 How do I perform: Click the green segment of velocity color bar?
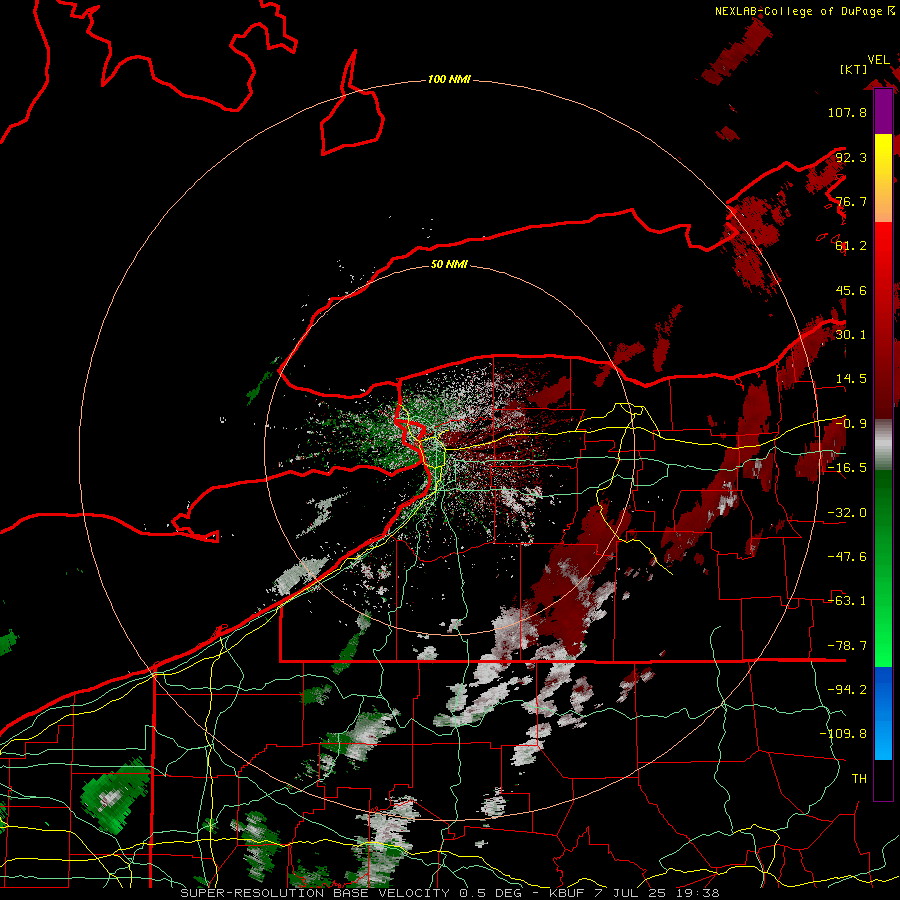click(883, 568)
